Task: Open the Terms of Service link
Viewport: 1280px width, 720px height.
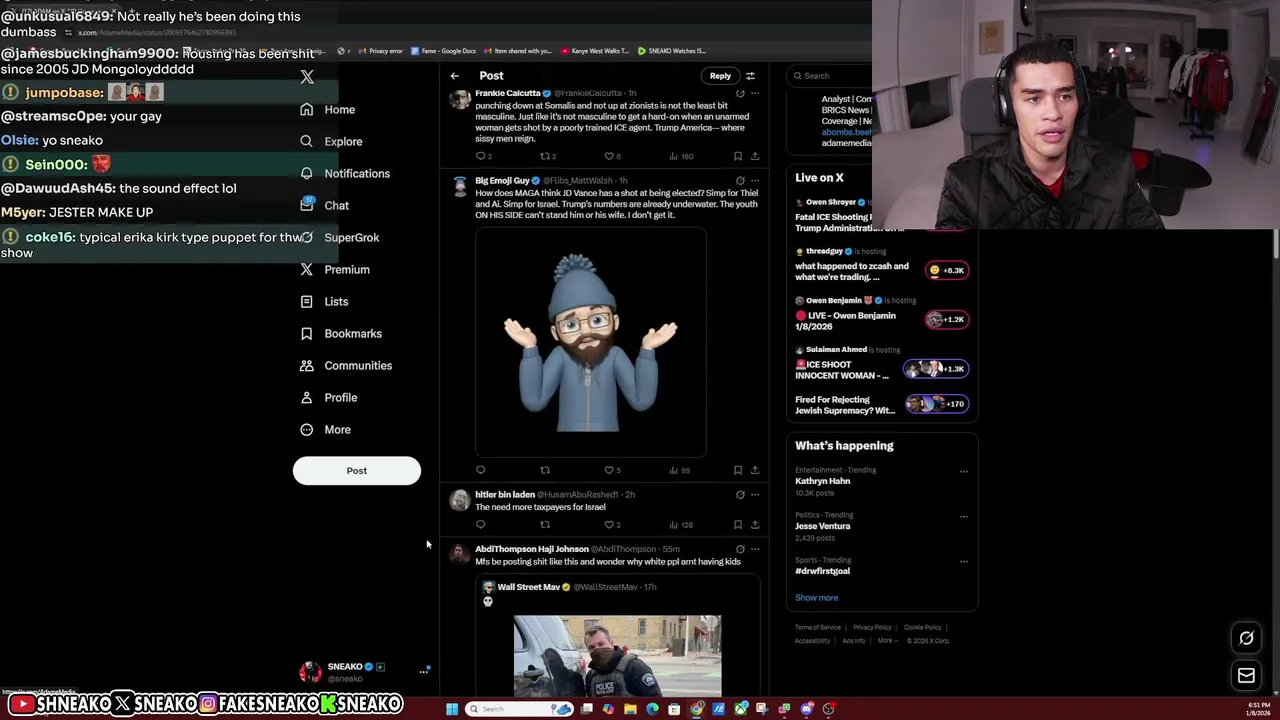Action: (x=818, y=628)
